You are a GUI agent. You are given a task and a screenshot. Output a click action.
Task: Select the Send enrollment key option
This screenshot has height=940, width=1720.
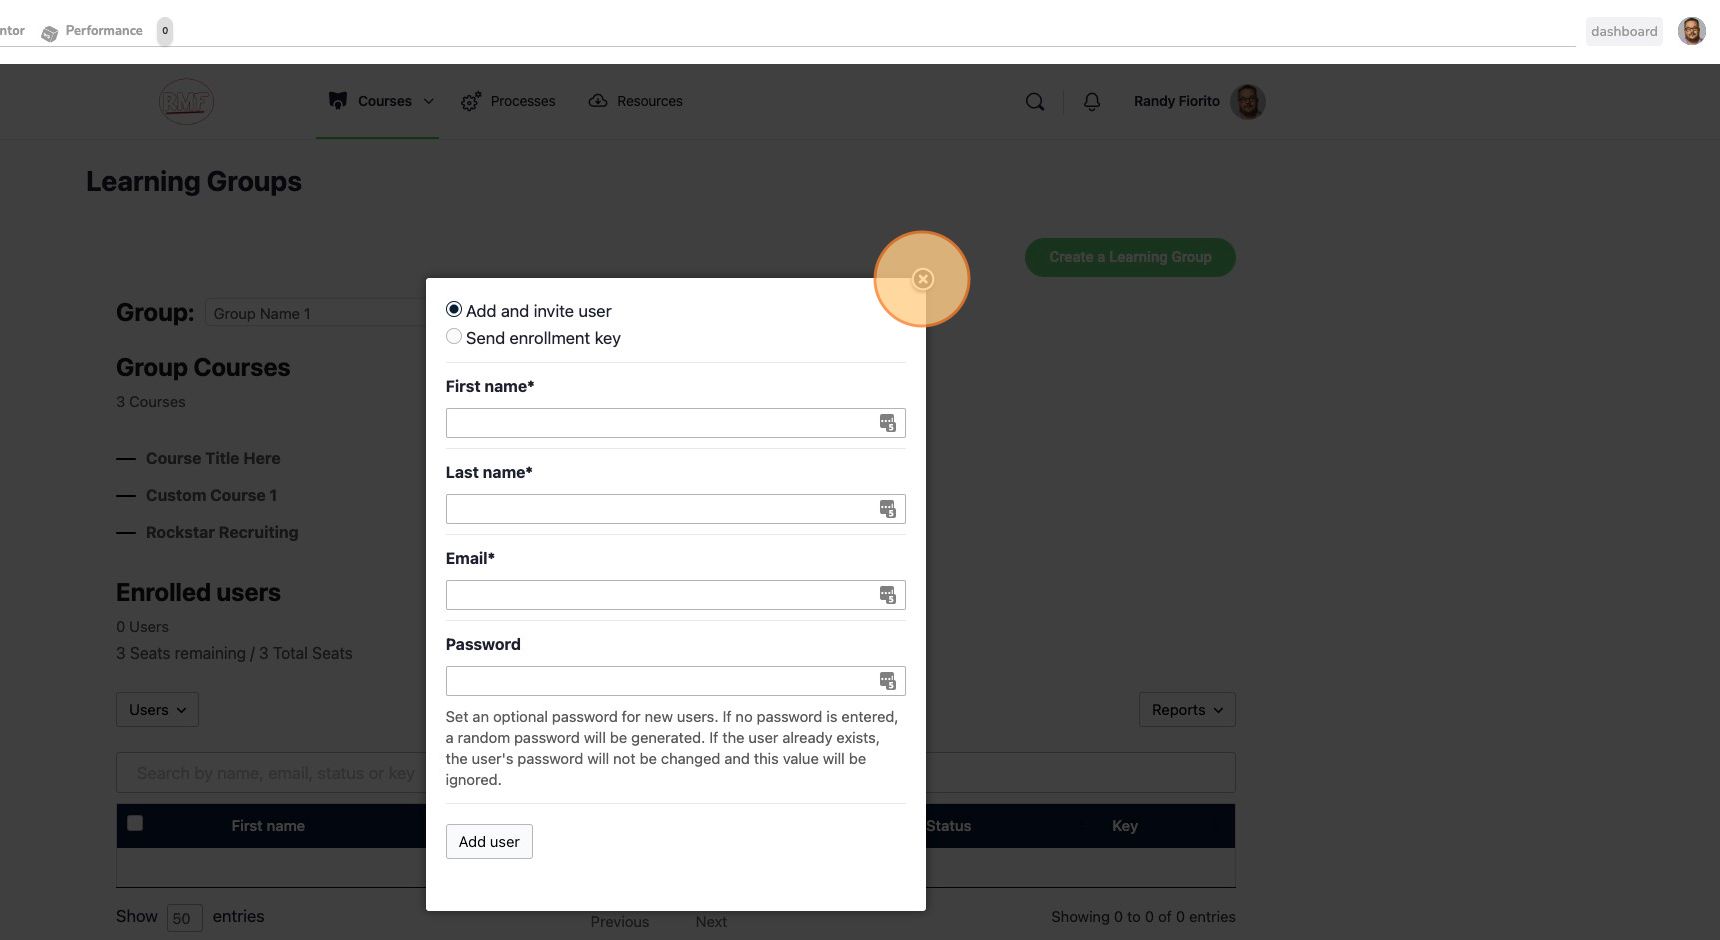[x=454, y=337]
